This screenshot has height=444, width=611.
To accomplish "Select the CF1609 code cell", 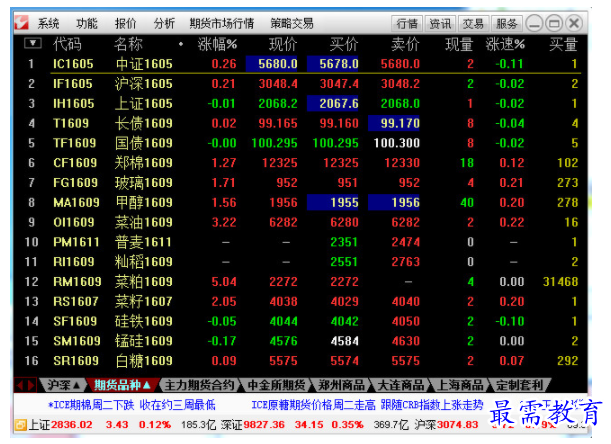I will click(x=75, y=163).
